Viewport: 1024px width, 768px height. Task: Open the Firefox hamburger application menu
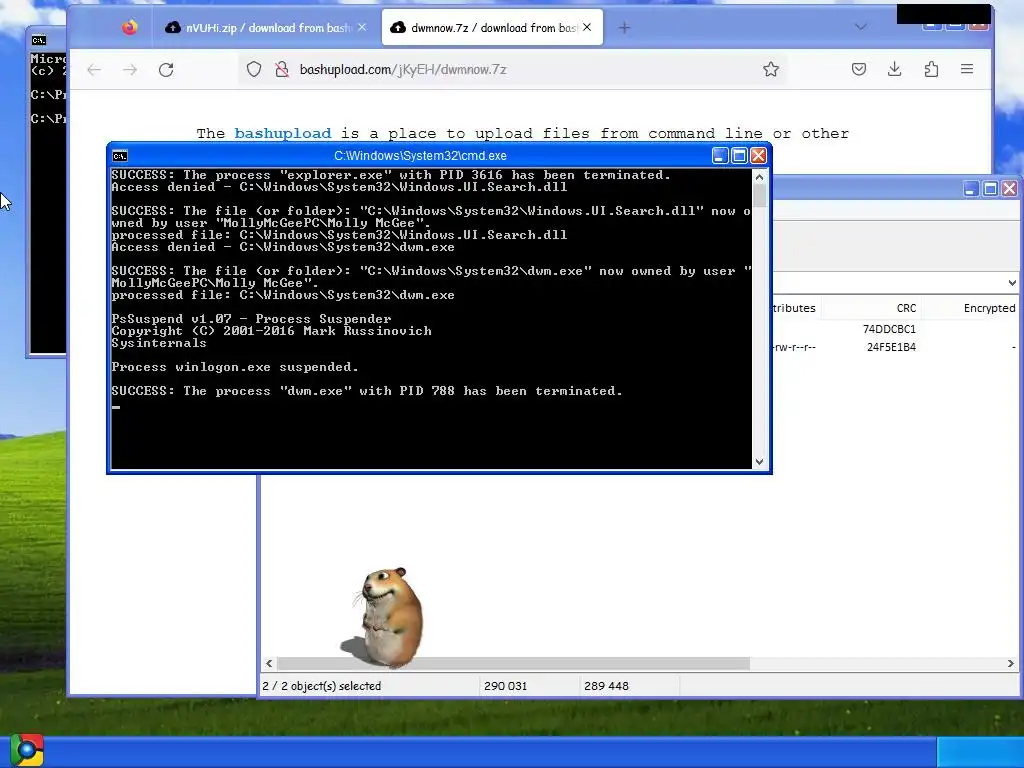[967, 69]
